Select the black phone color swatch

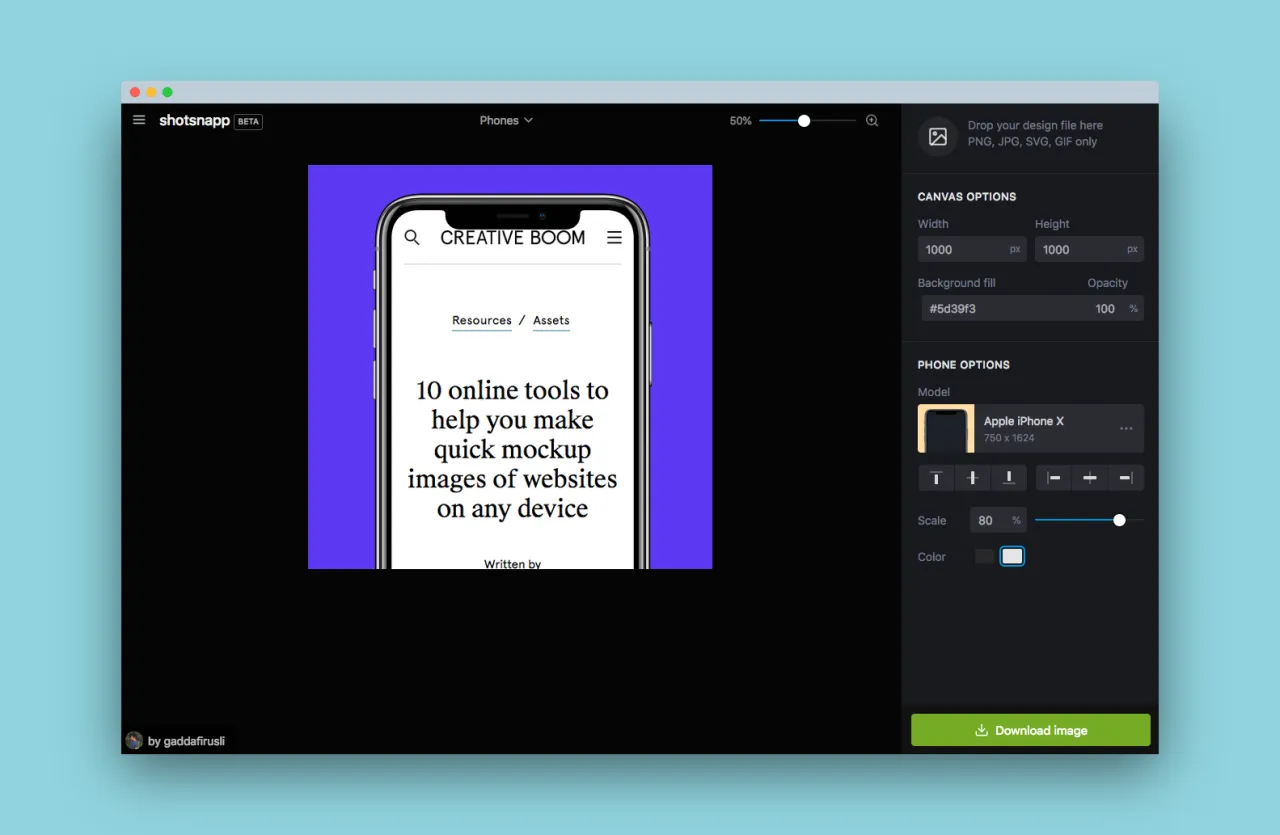pos(985,556)
